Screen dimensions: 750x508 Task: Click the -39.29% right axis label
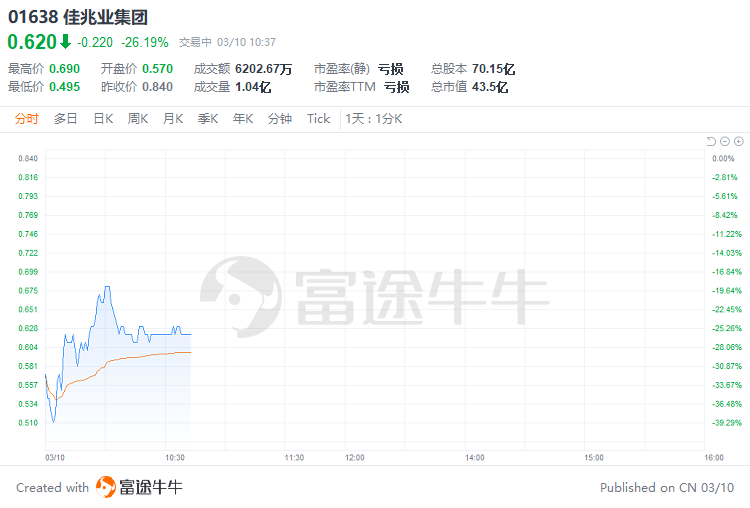pyautogui.click(x=727, y=423)
